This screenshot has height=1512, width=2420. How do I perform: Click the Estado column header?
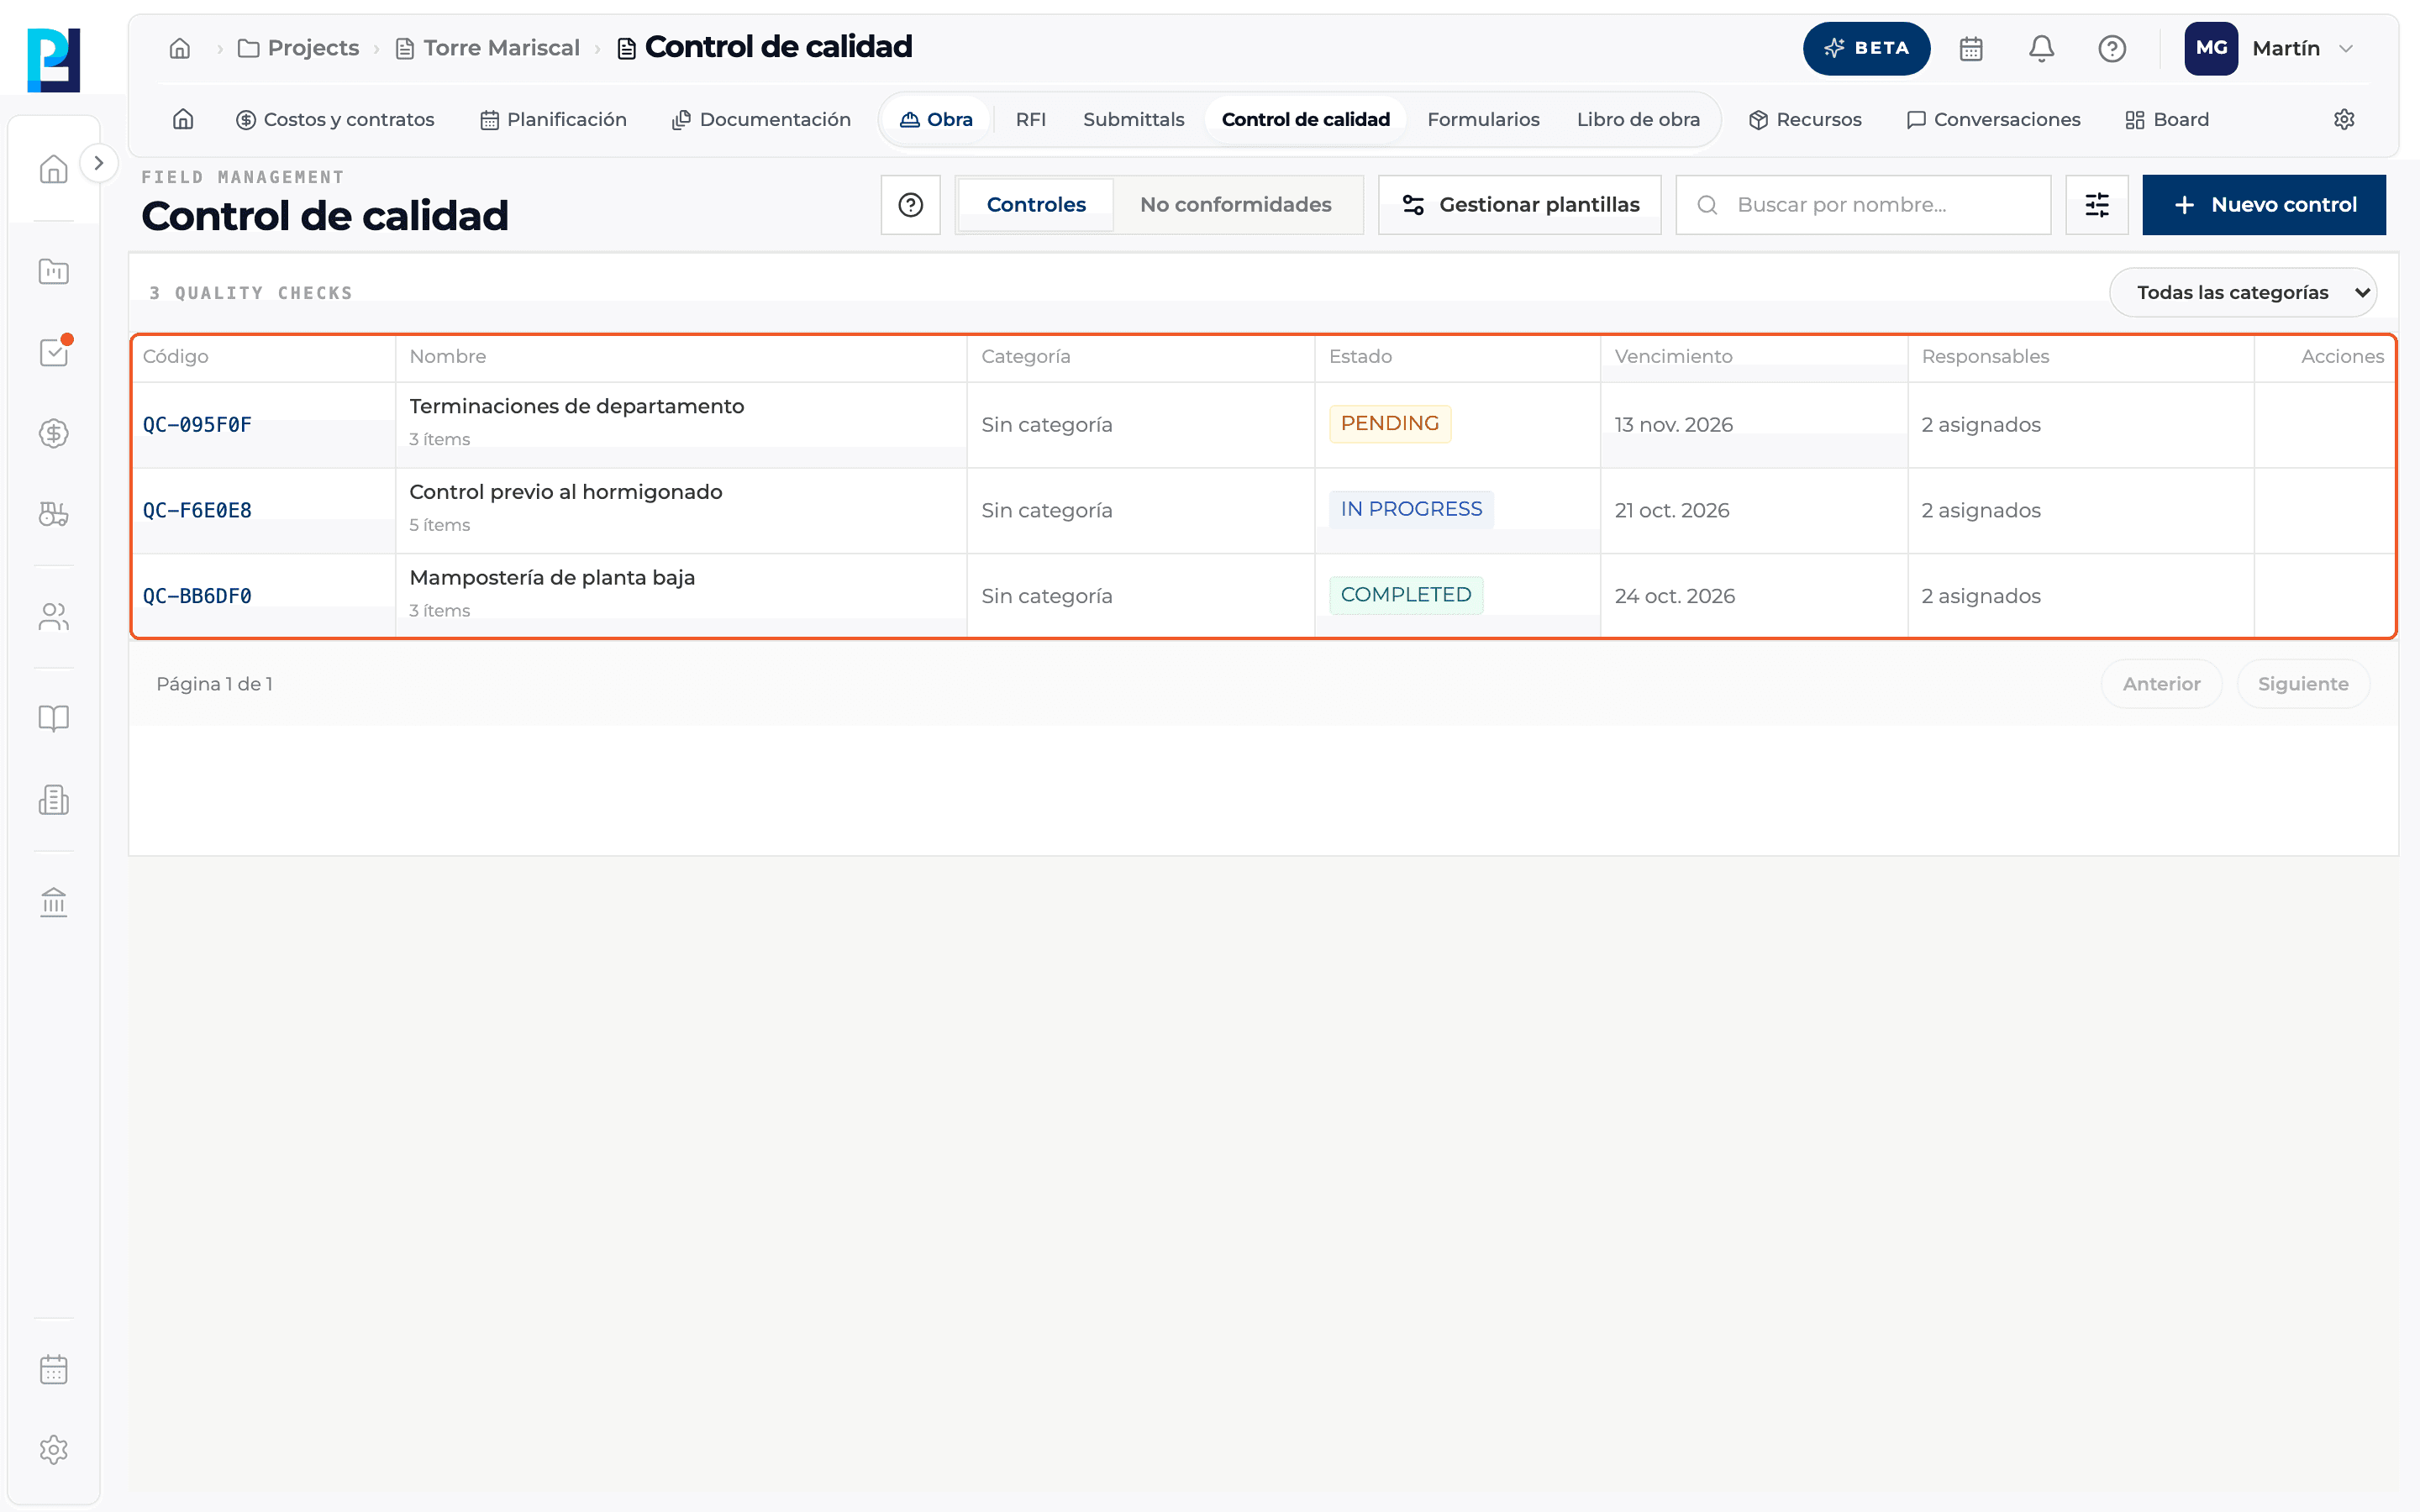click(x=1360, y=356)
